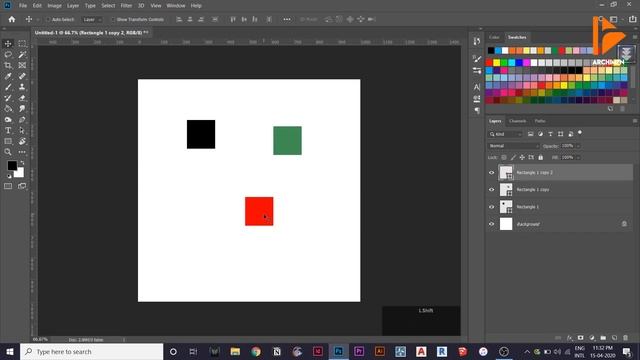Create a new layer from panel footer
Screen dimensions: 640x360
click(614, 338)
